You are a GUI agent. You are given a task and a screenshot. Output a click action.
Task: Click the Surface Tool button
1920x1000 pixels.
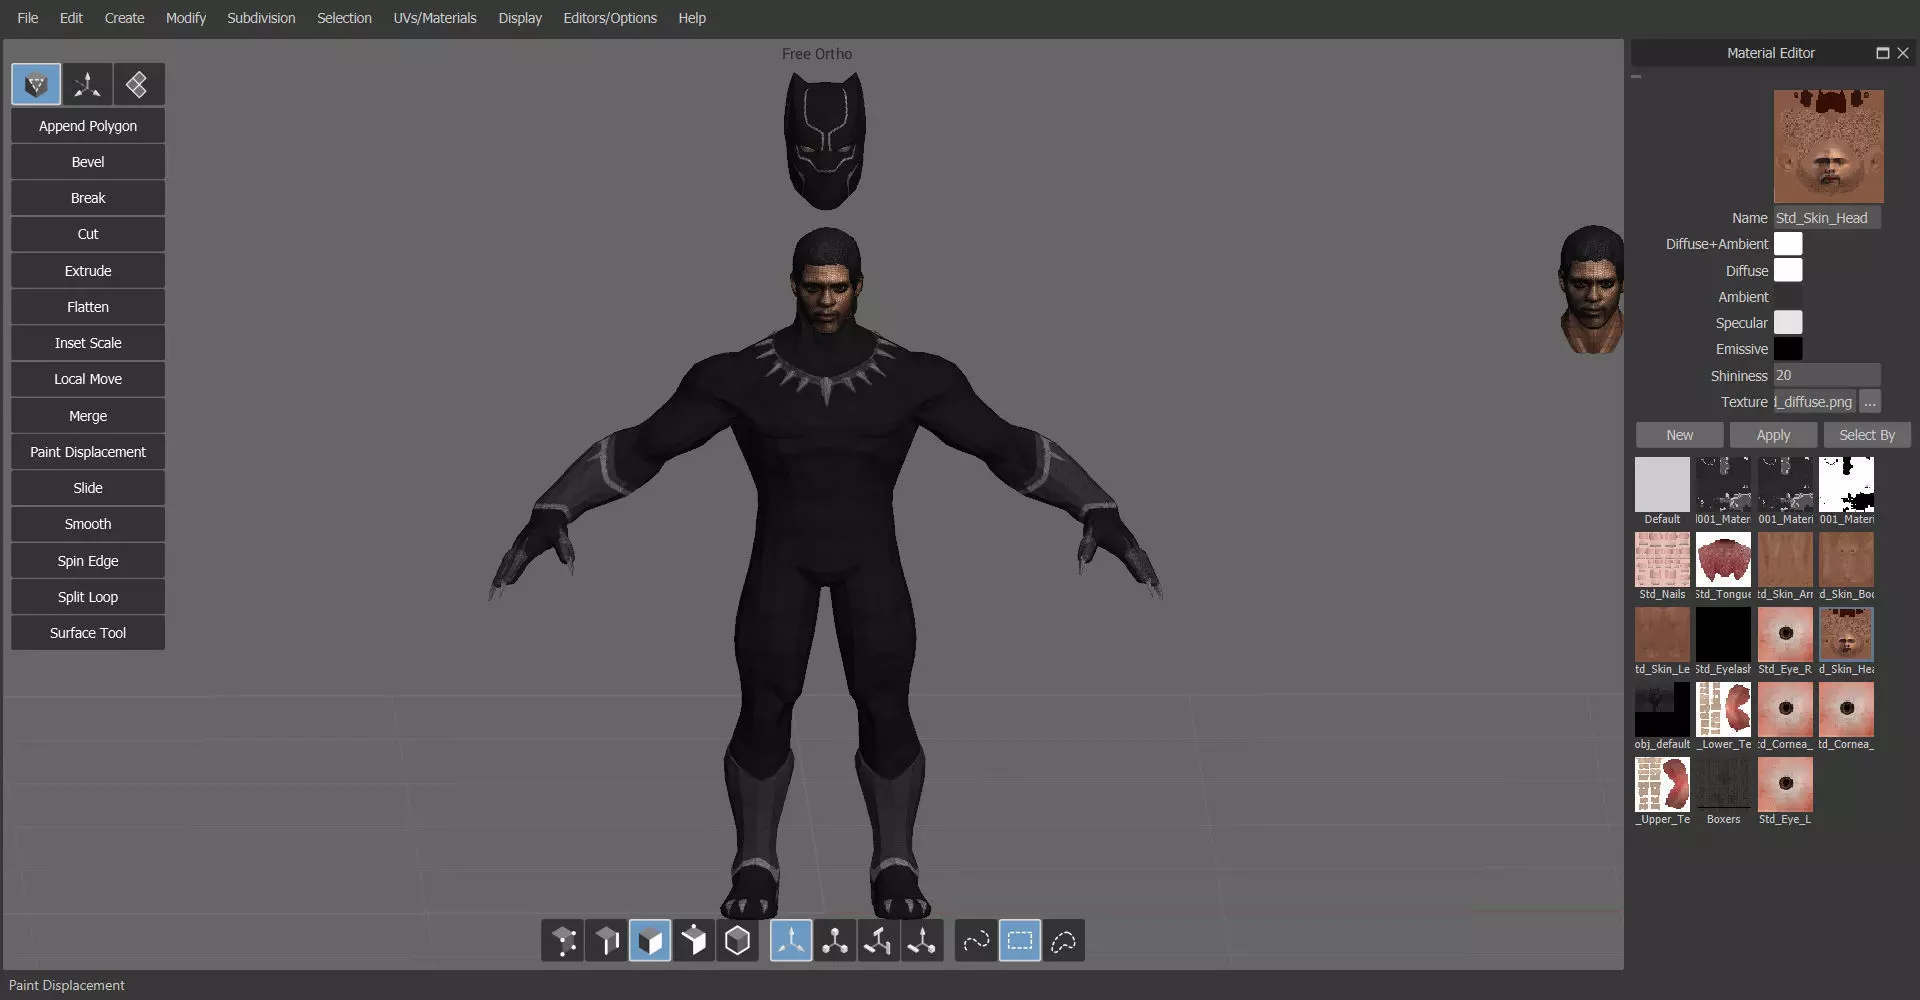[x=88, y=633]
